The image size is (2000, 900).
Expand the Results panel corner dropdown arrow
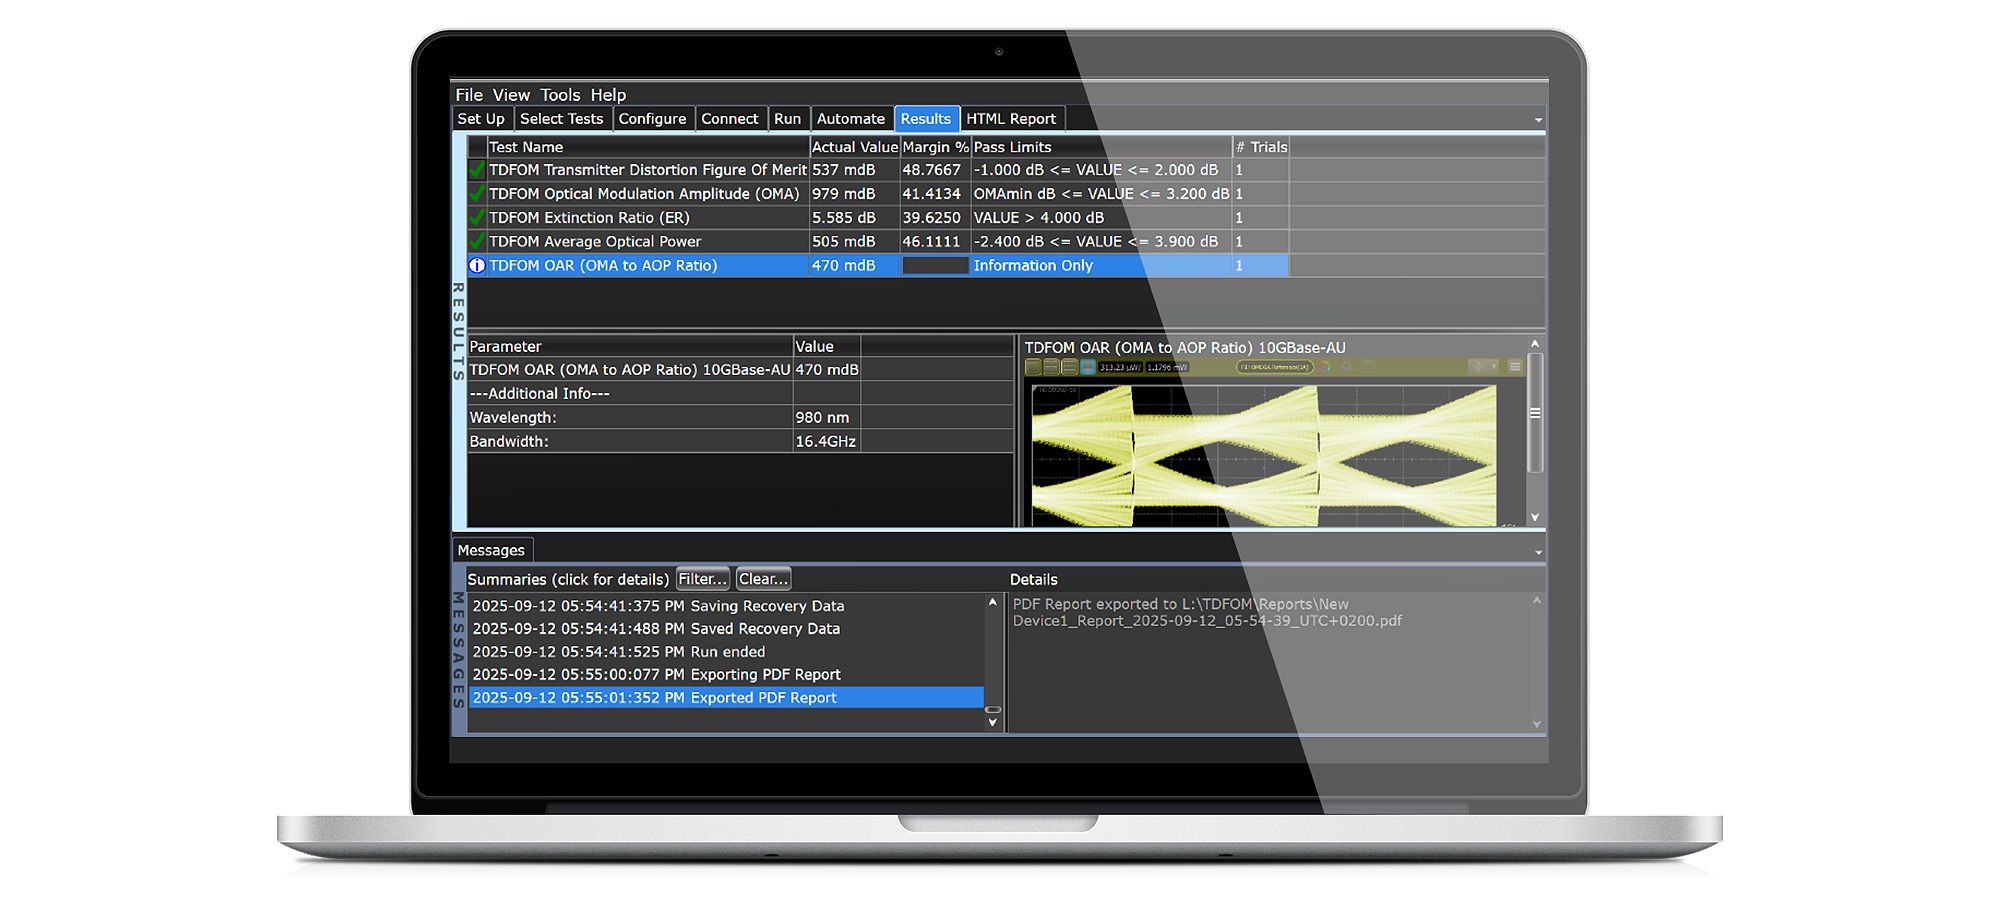(x=1538, y=121)
